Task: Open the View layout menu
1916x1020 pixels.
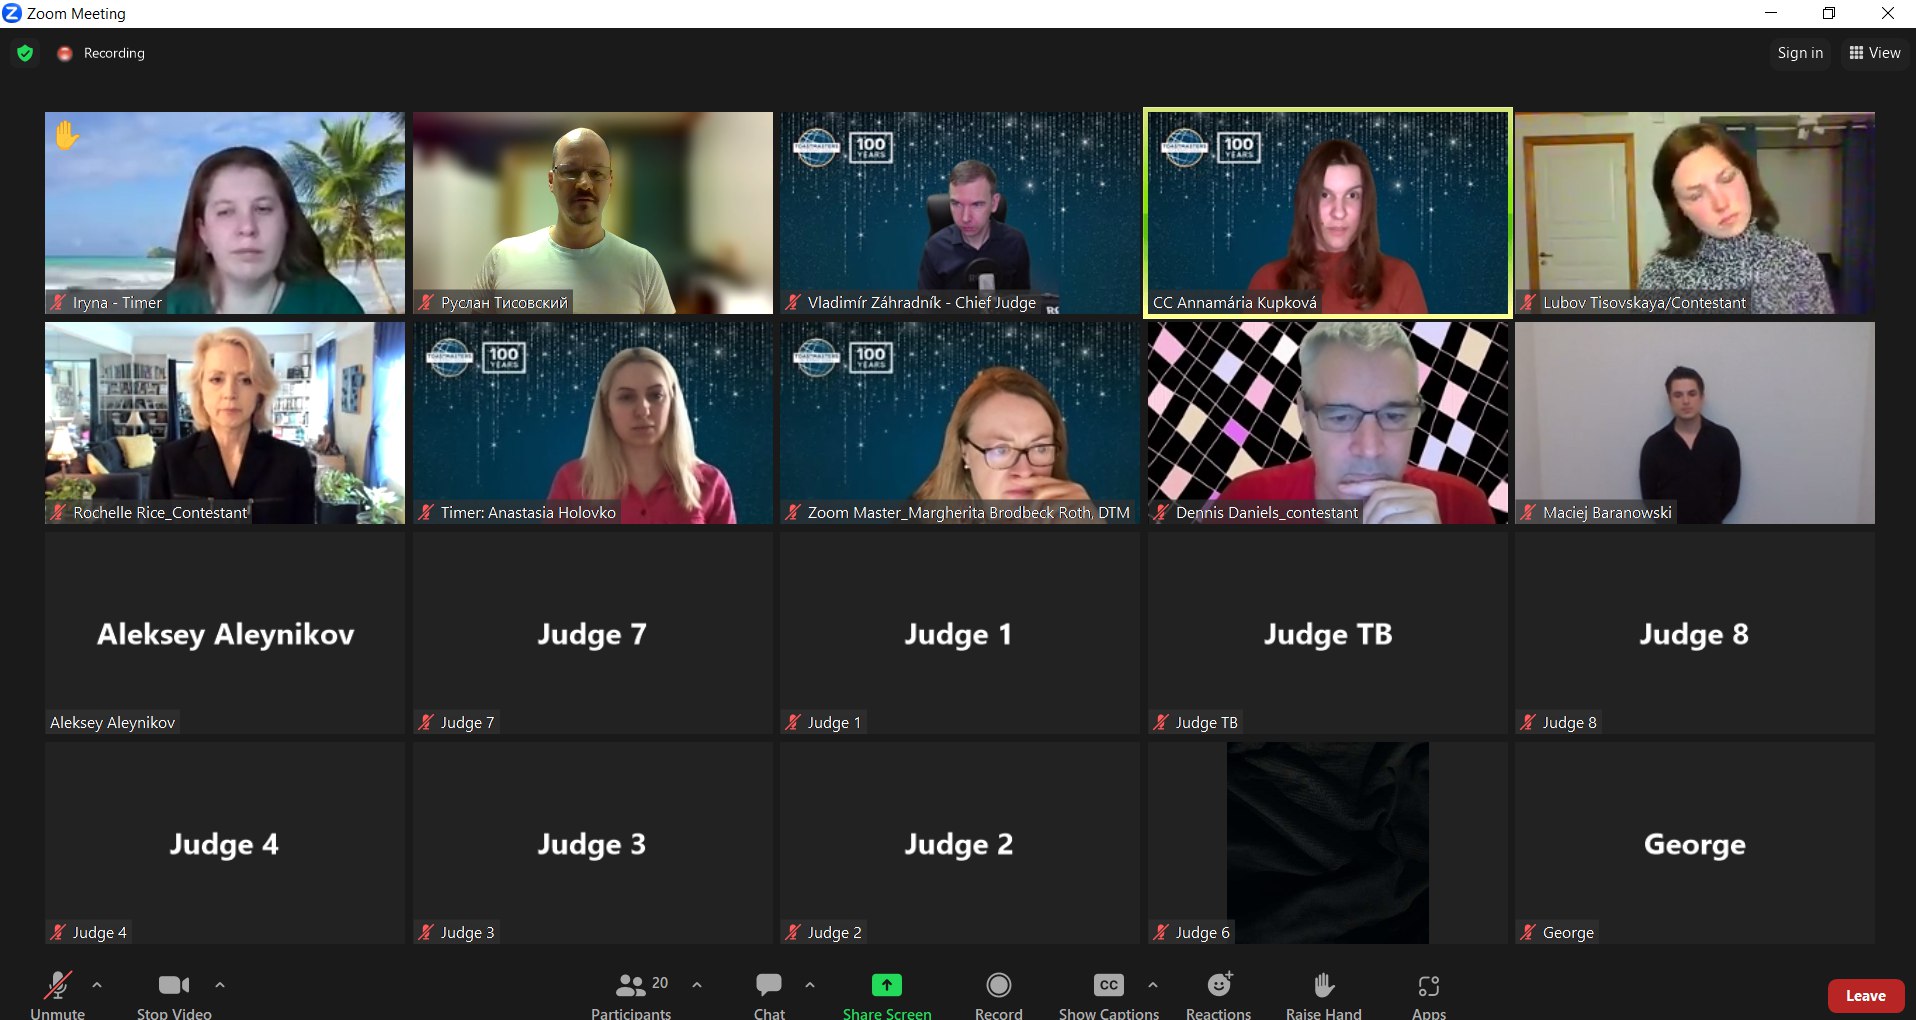Action: click(1875, 53)
